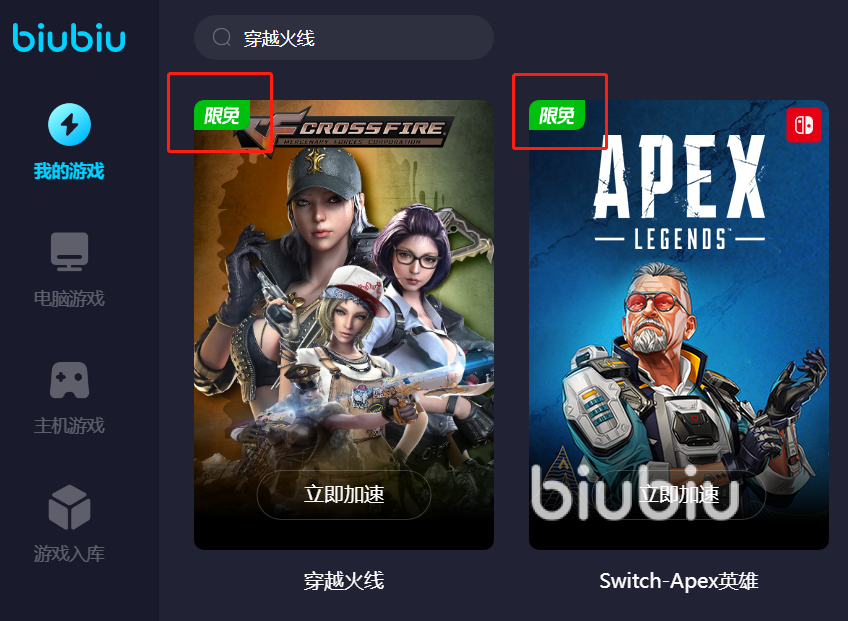
Task: Go to the 游戏入库 section label
Action: [x=69, y=553]
